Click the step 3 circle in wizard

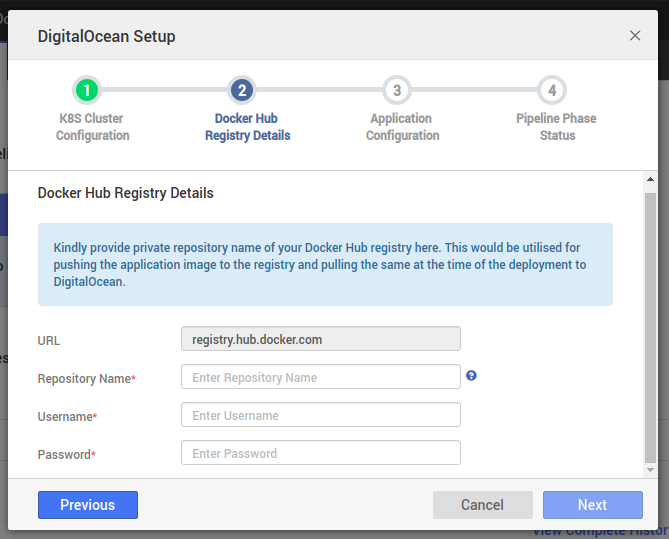pos(397,91)
